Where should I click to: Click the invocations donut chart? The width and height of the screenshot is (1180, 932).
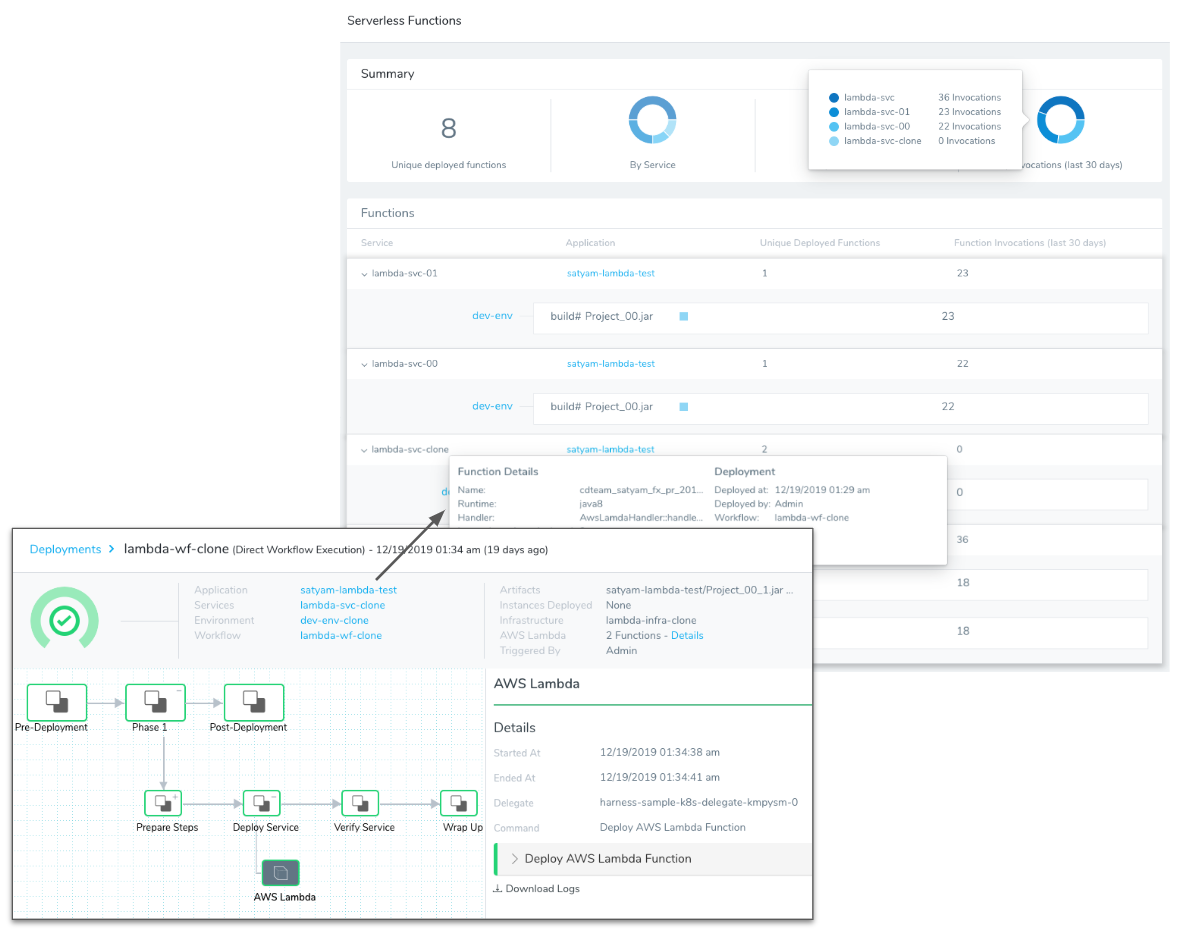click(x=1061, y=120)
